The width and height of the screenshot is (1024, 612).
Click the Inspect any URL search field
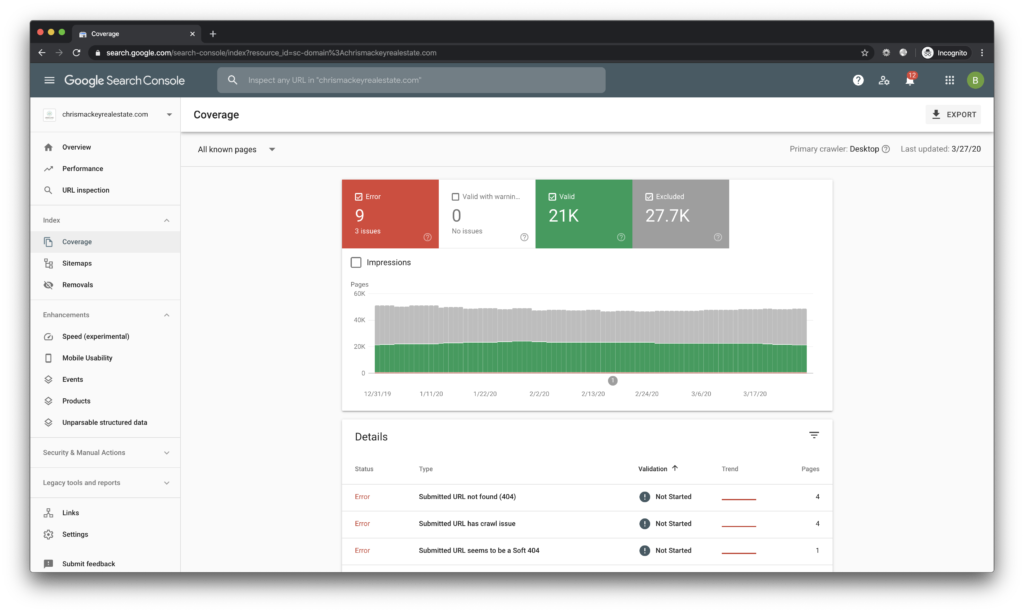click(x=411, y=80)
